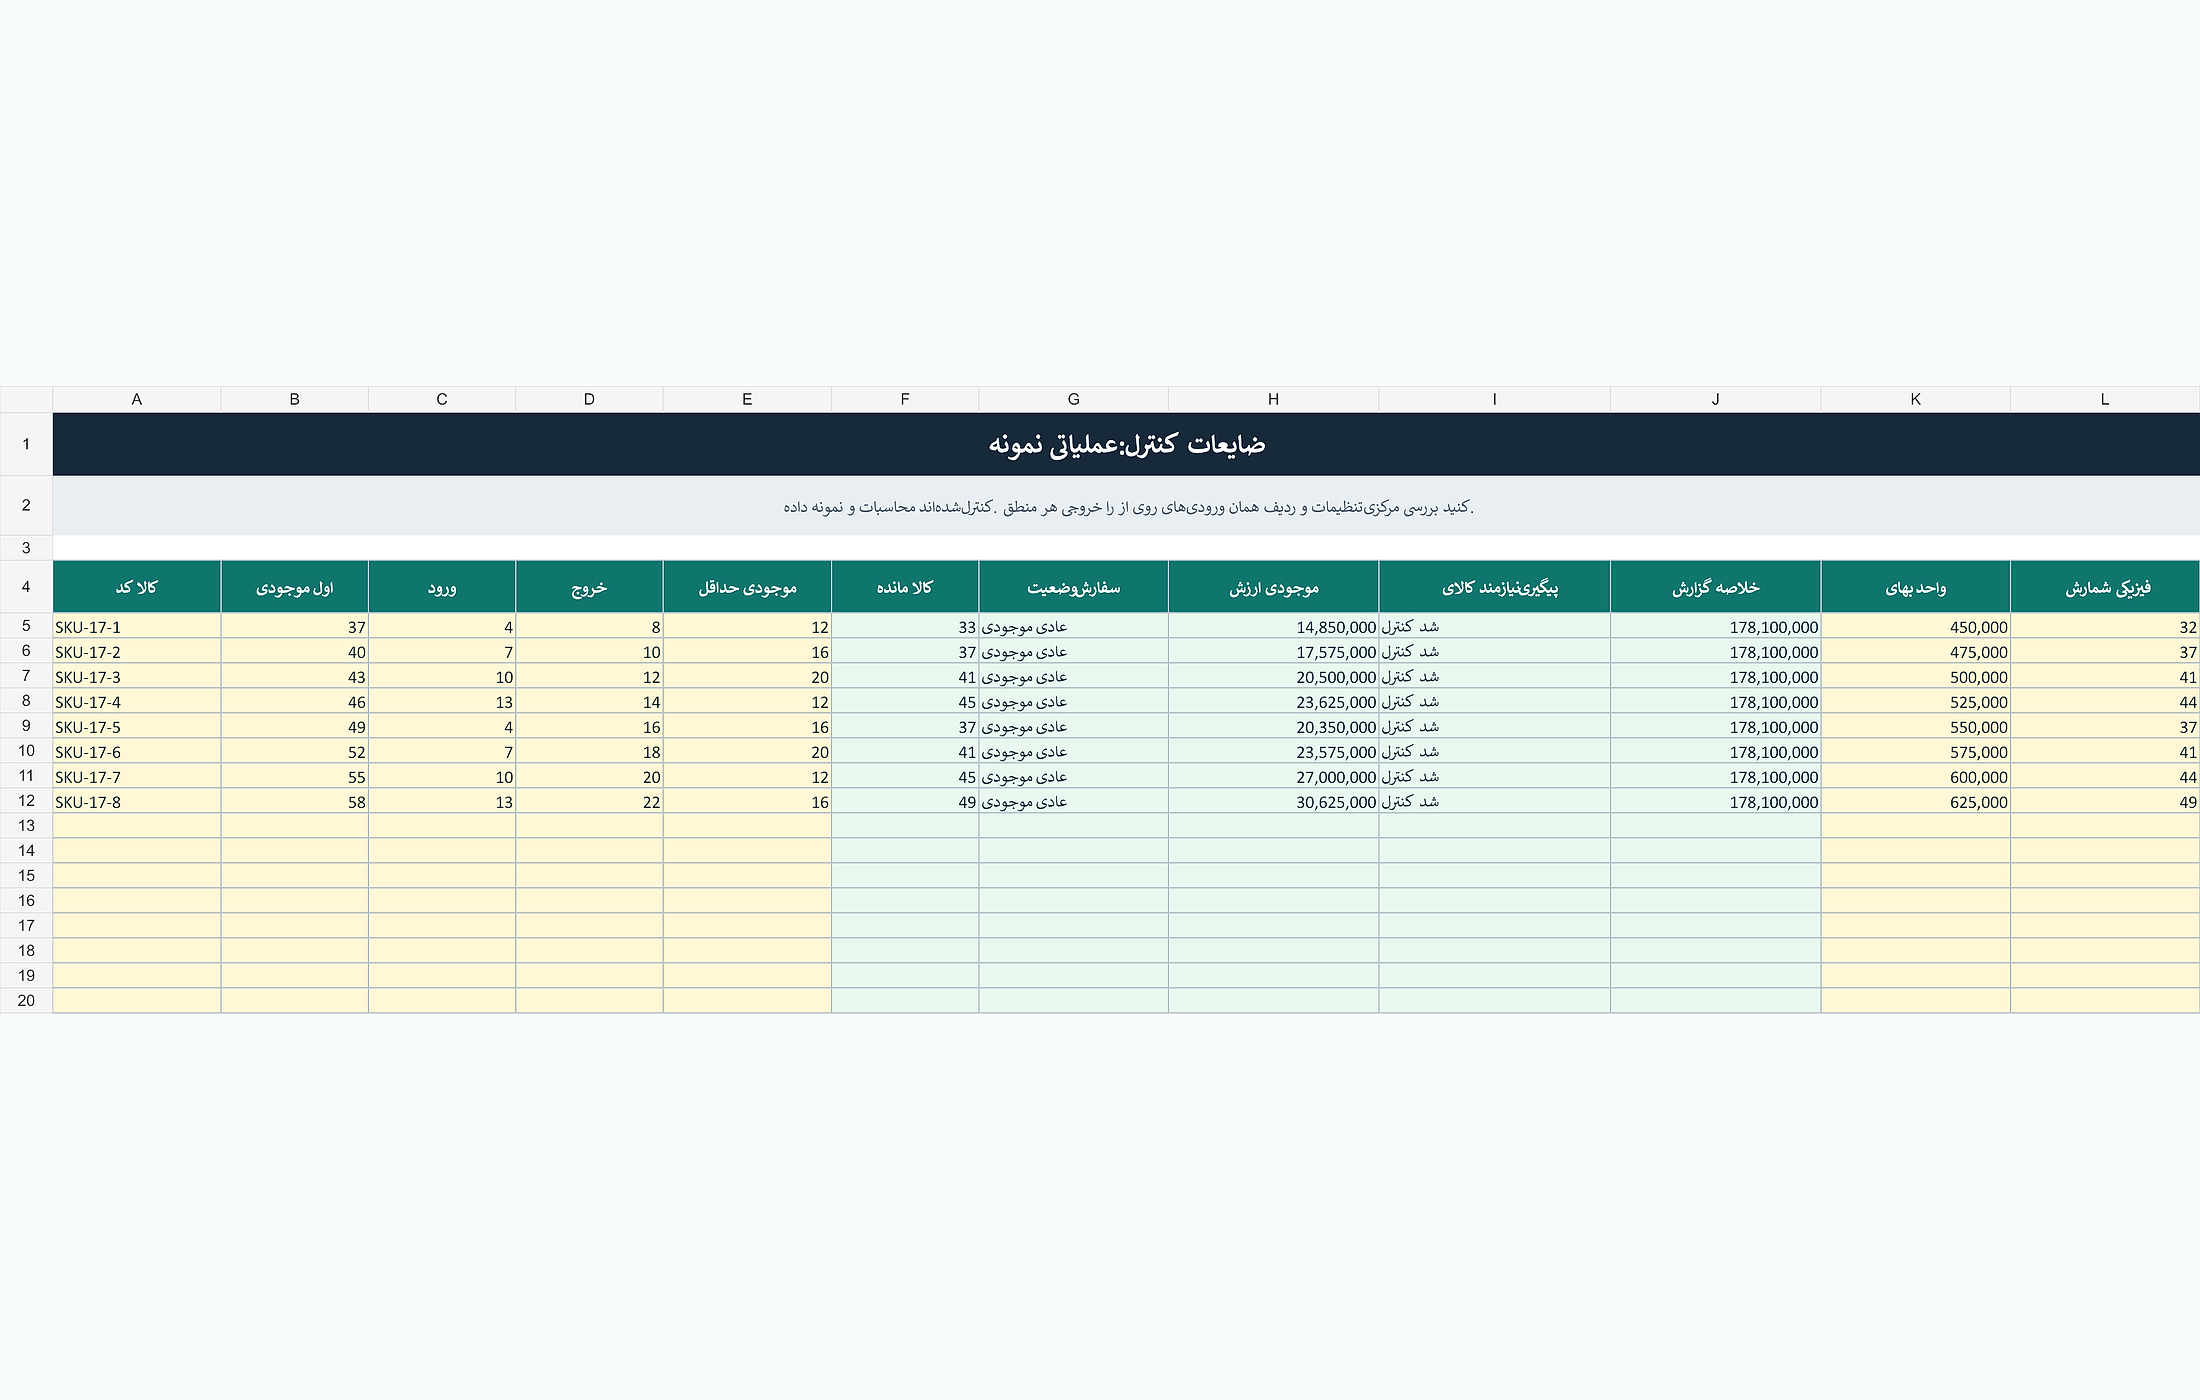The image size is (2200, 1400).
Task: Click header cell خلاصه گزارش
Action: tap(1715, 587)
